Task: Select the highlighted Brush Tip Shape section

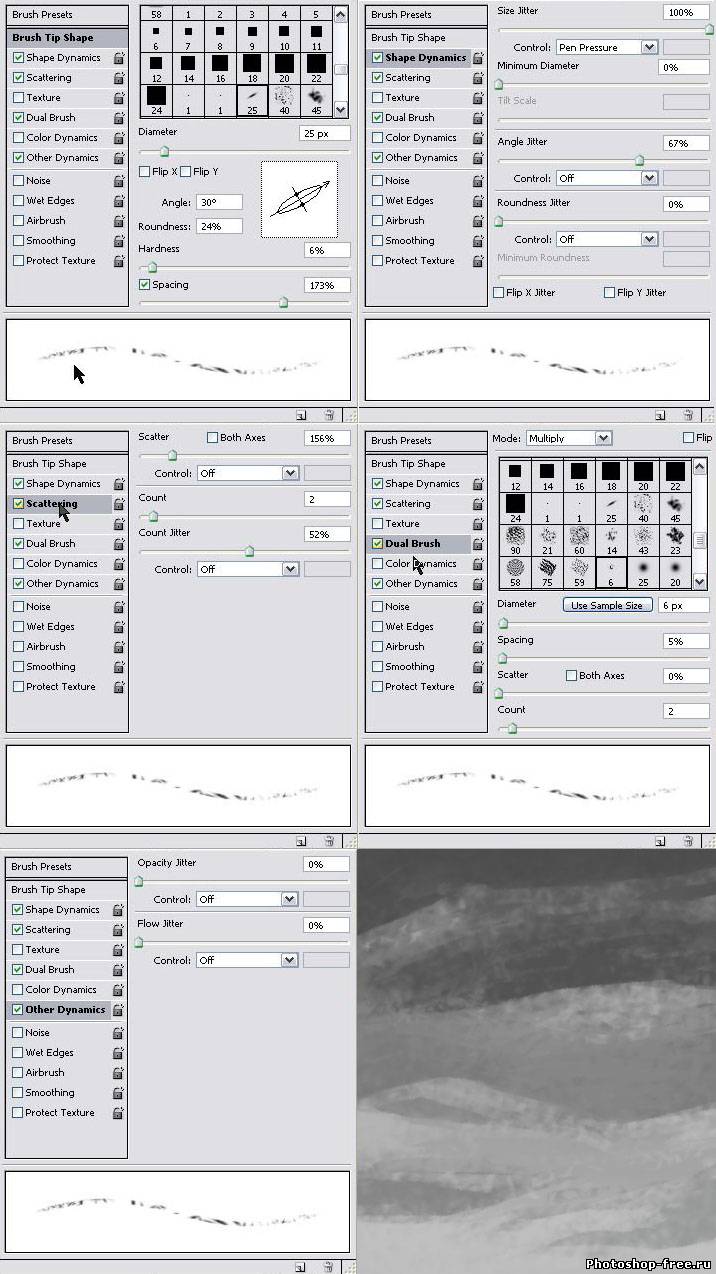Action: 53,38
